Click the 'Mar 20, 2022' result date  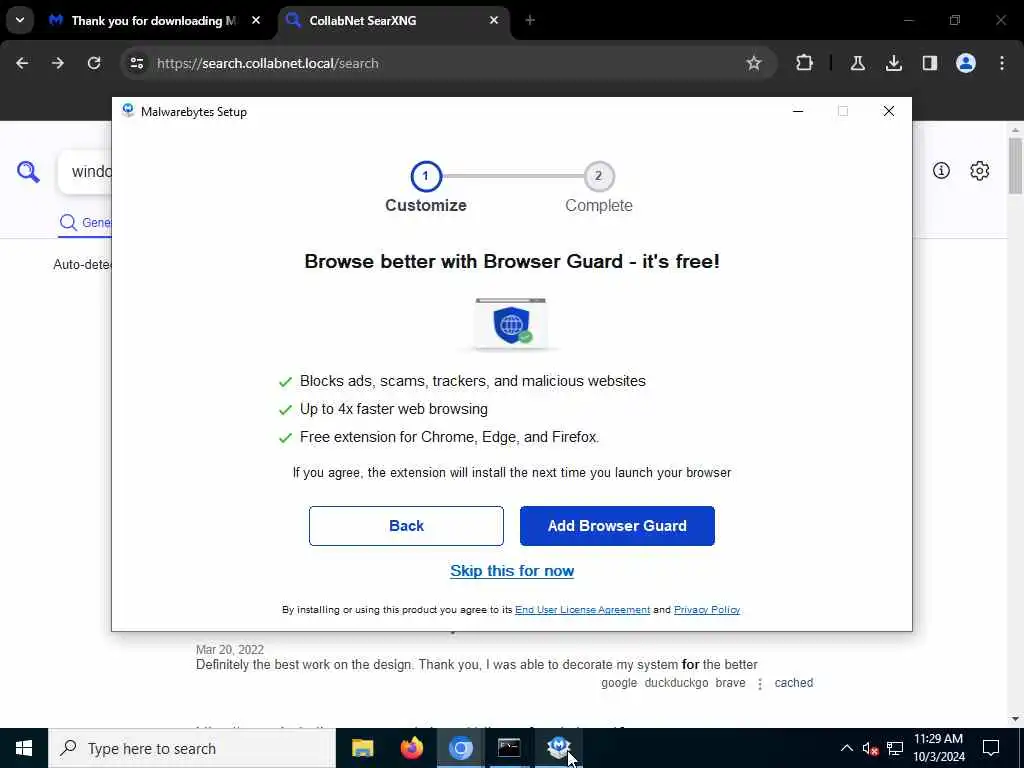(230, 650)
